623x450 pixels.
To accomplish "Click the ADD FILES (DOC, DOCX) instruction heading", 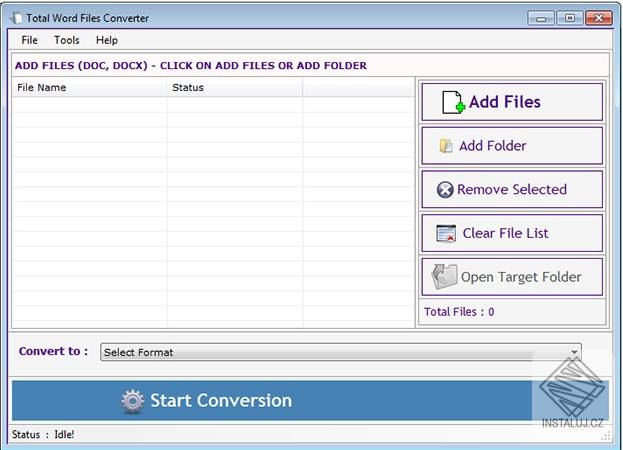I will click(191, 66).
